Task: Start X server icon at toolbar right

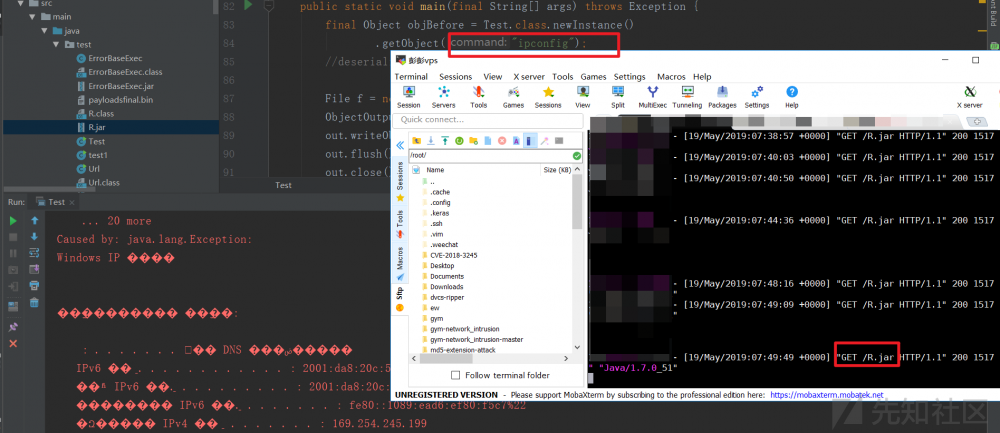Action: (969, 97)
